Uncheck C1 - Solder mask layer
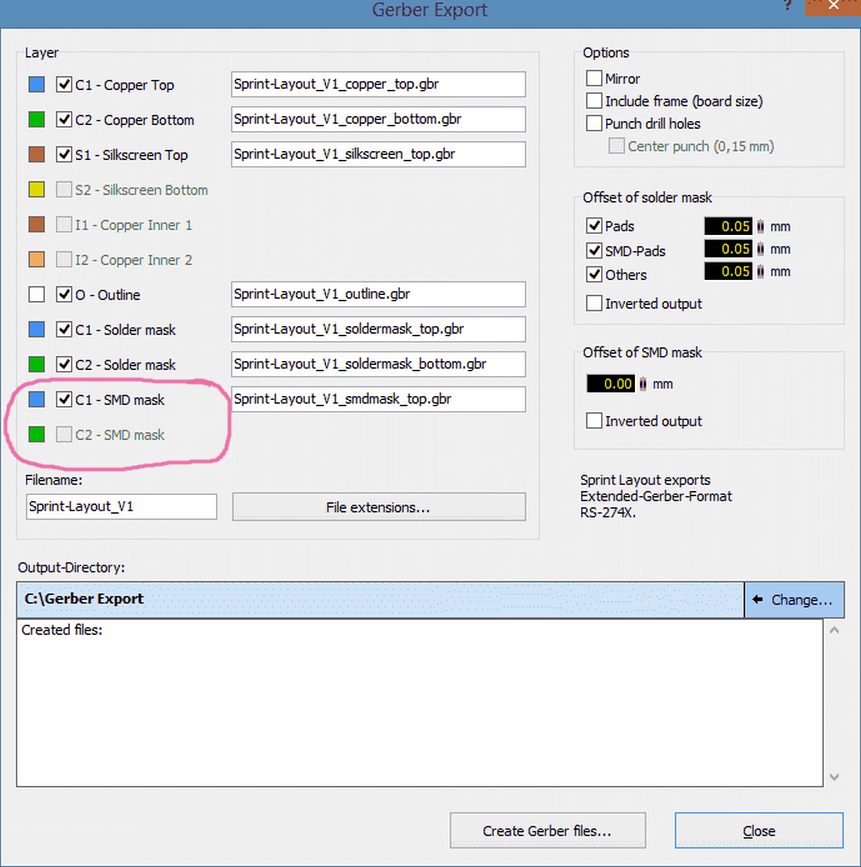 (64, 330)
